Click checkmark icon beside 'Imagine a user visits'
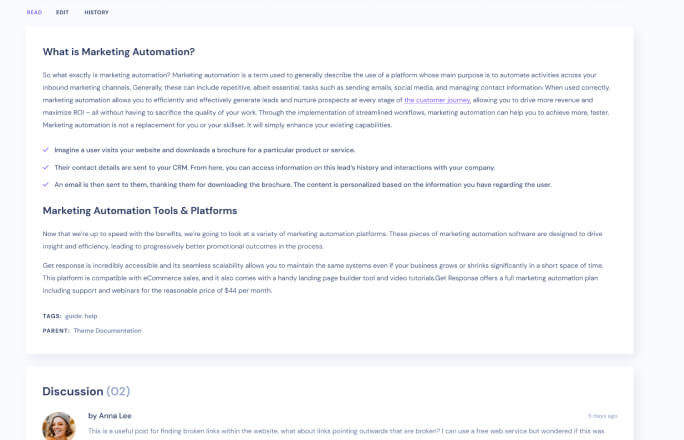Viewport: 684px width, 440px height. pyautogui.click(x=46, y=150)
